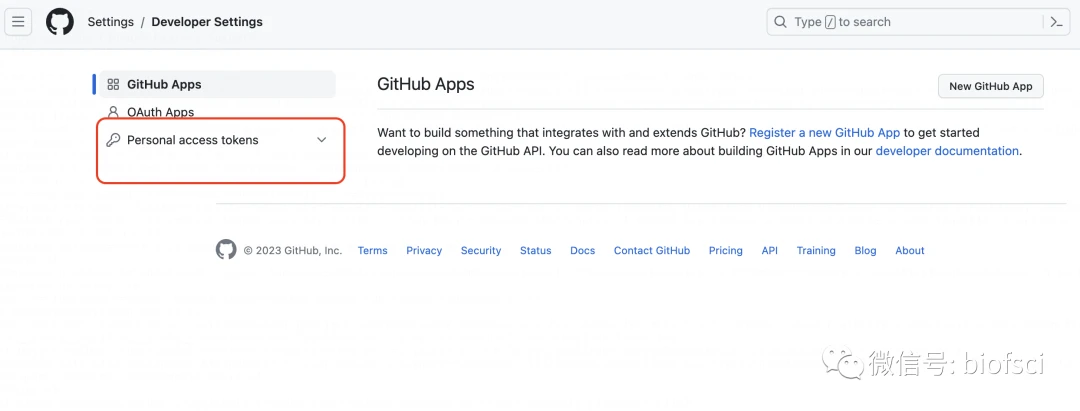The image size is (1080, 411).
Task: Follow the Register a new GitHub App link
Action: click(x=824, y=132)
